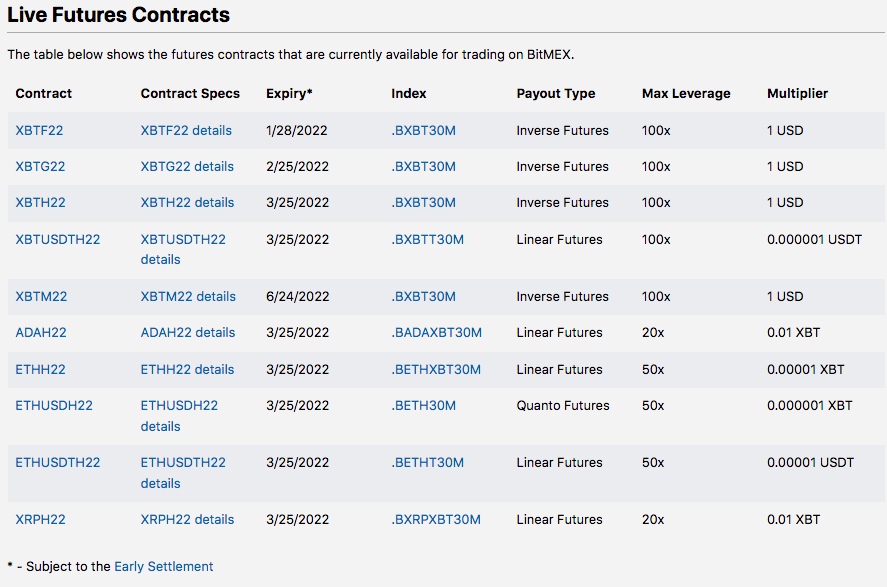Image resolution: width=887 pixels, height=587 pixels.
Task: Open .BXBTT30M index link
Action: pos(427,240)
